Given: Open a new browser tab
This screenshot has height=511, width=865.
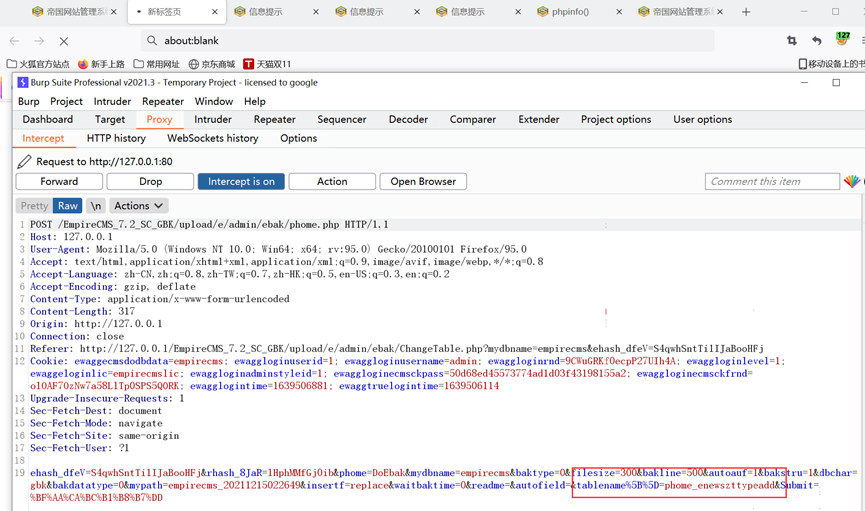Looking at the screenshot, I should pos(746,12).
